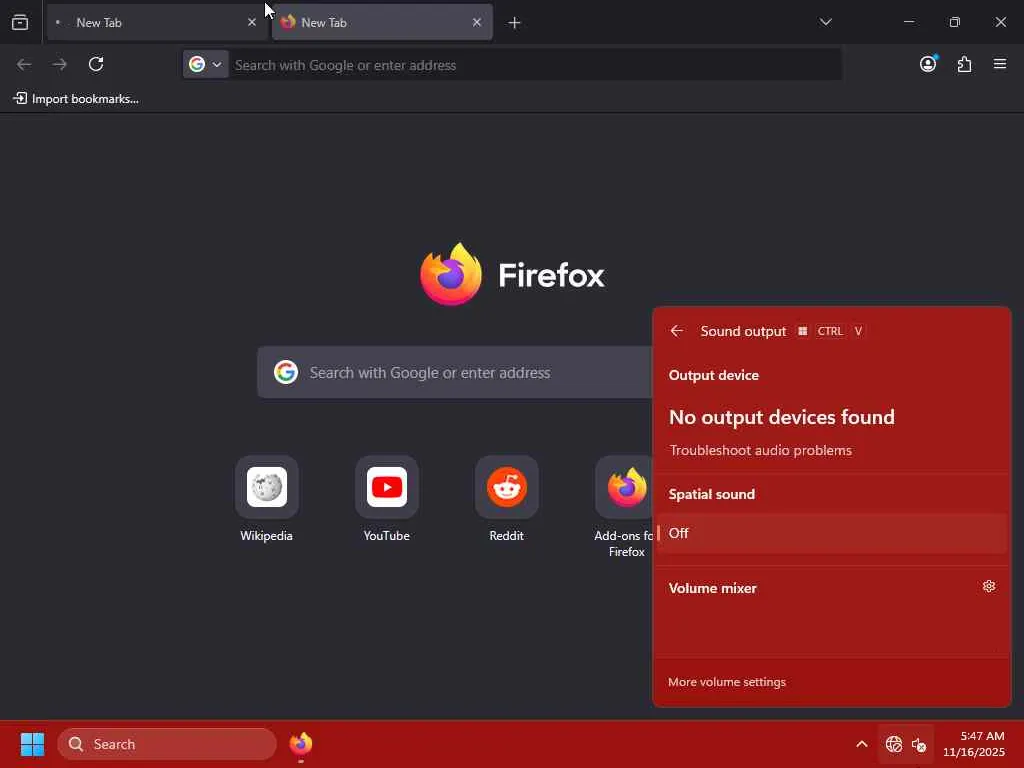Open the Firefox application hamburger menu
The width and height of the screenshot is (1024, 768).
pos(1000,64)
